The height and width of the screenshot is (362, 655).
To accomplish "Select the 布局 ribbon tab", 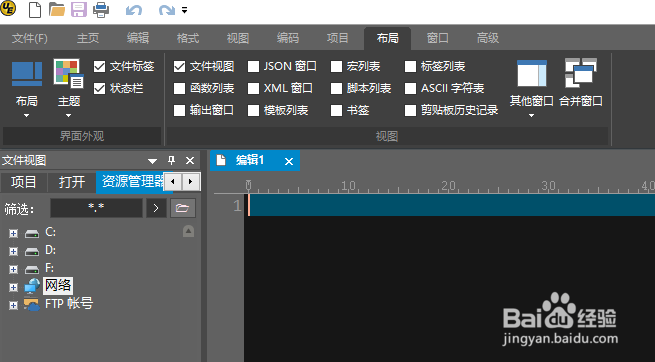I will (388, 38).
